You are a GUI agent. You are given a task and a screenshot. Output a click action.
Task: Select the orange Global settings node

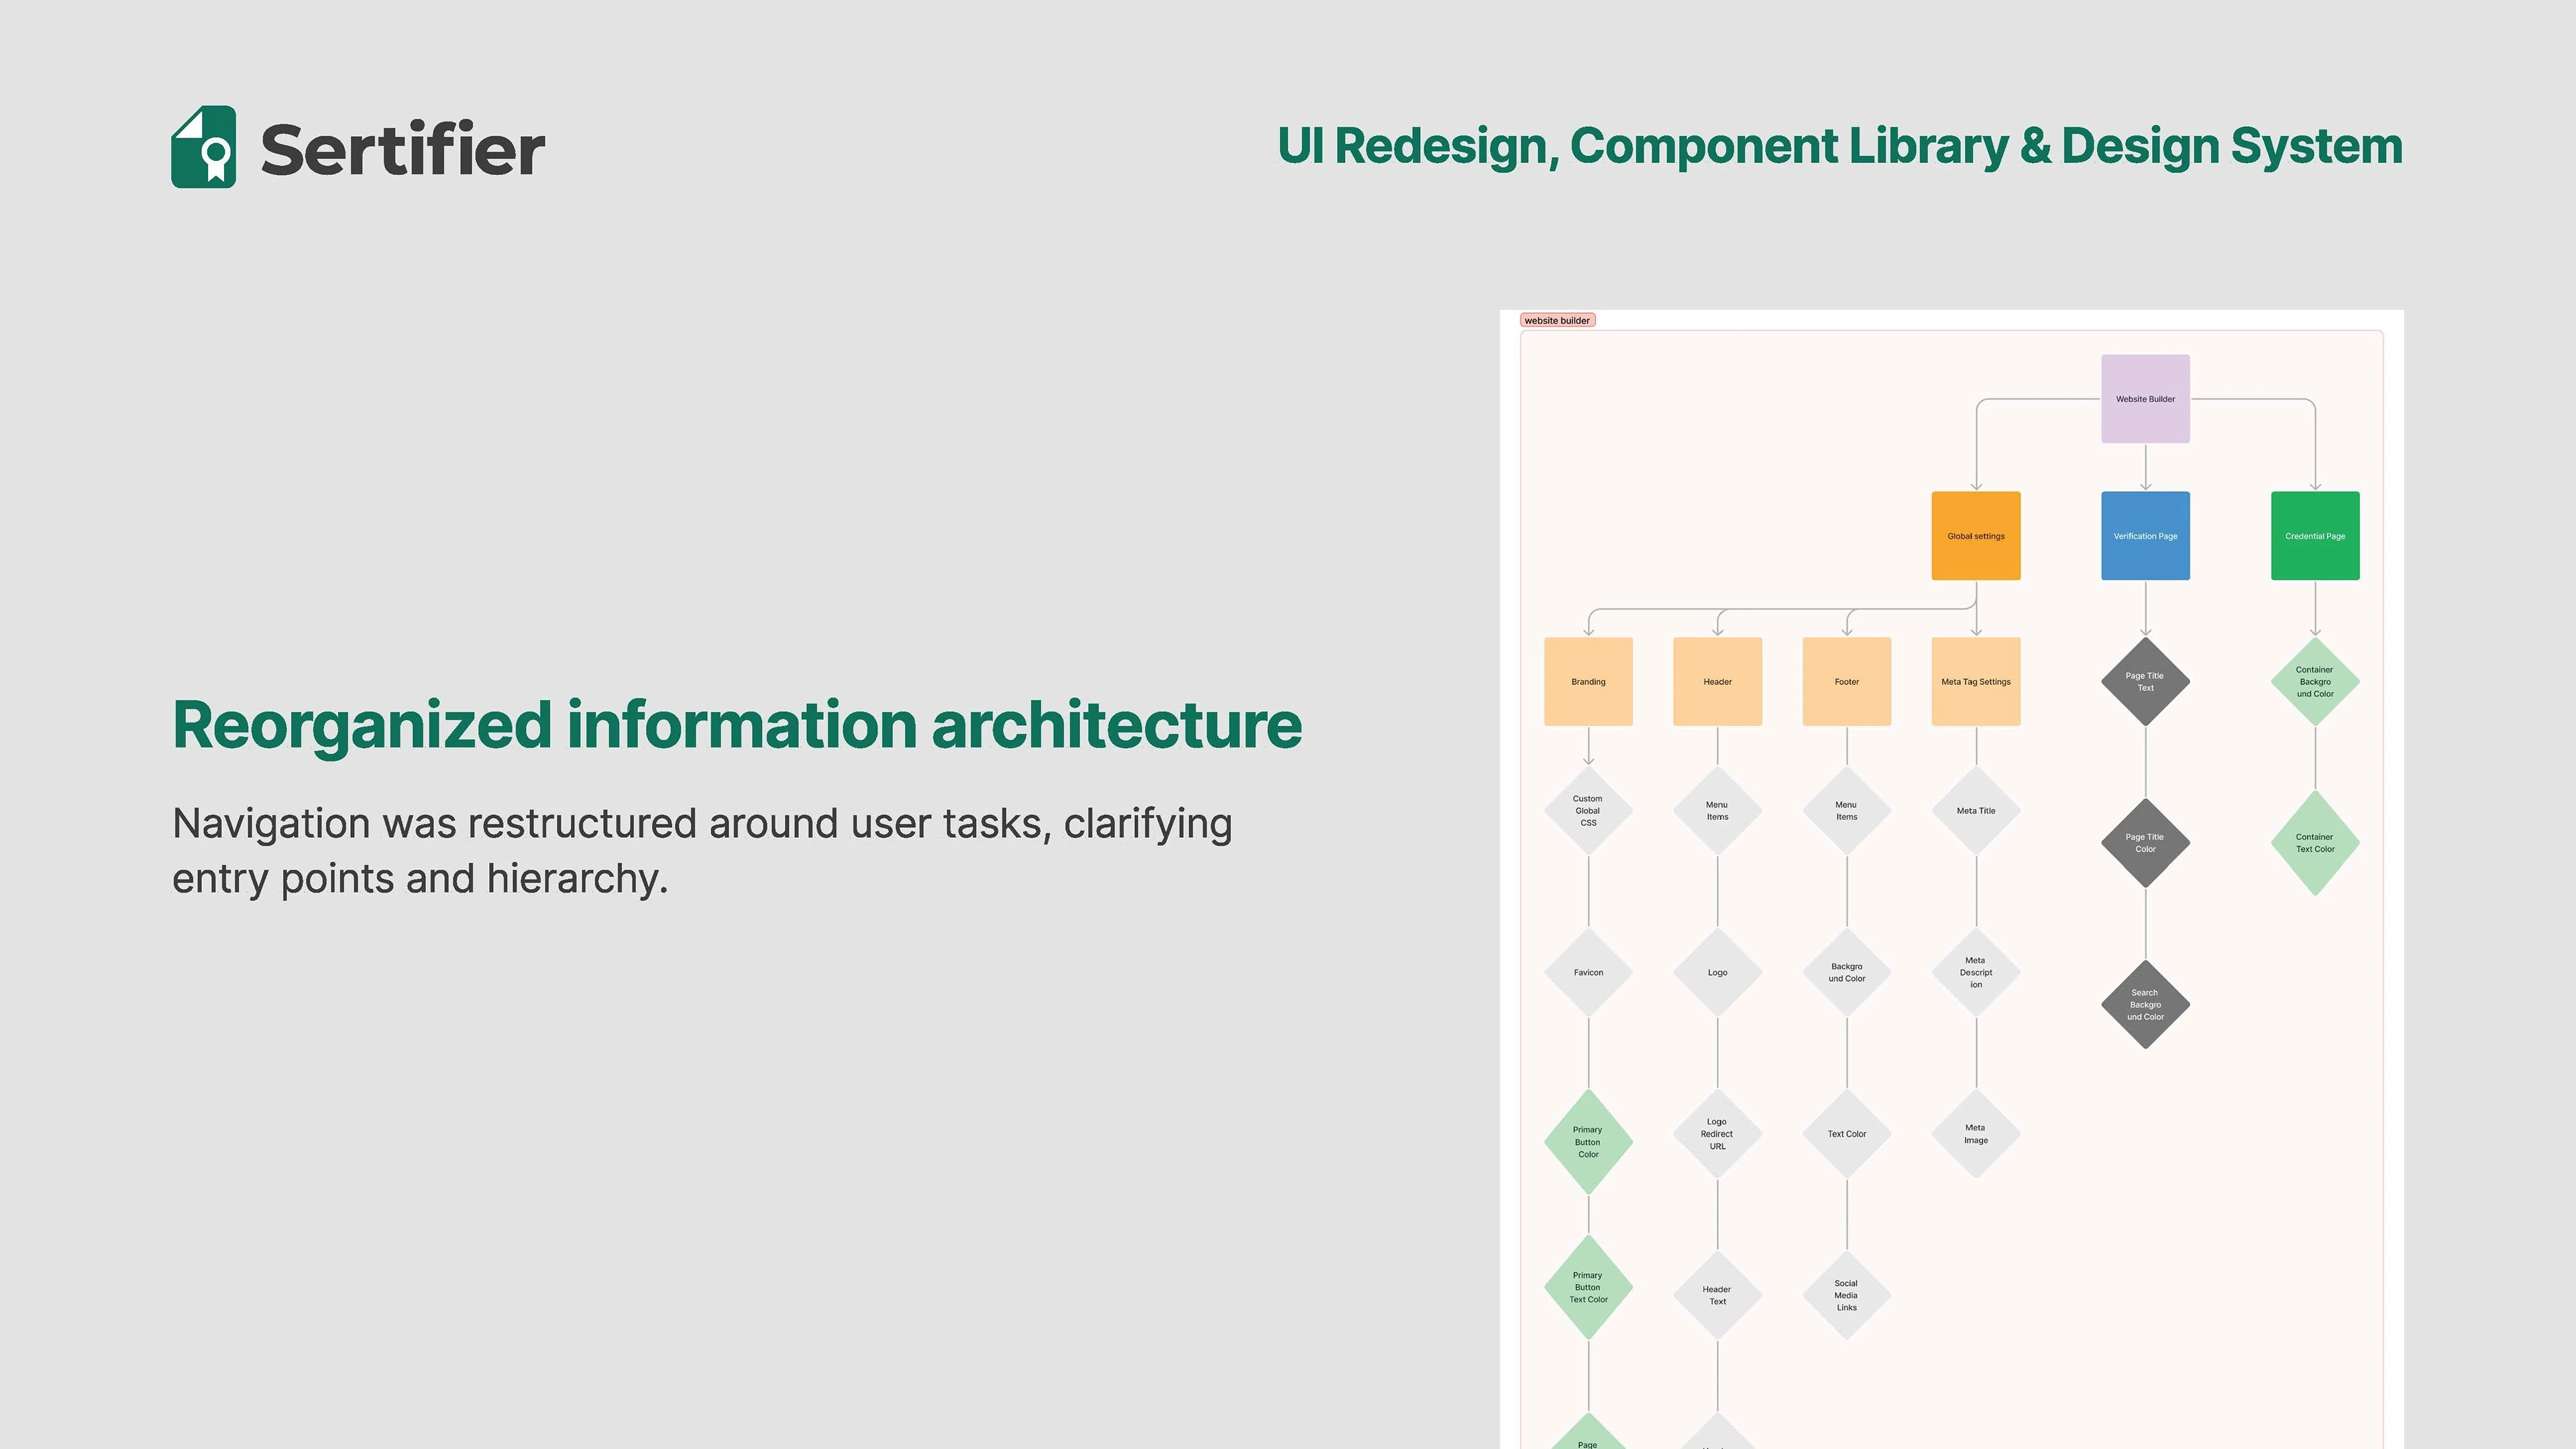[1975, 536]
